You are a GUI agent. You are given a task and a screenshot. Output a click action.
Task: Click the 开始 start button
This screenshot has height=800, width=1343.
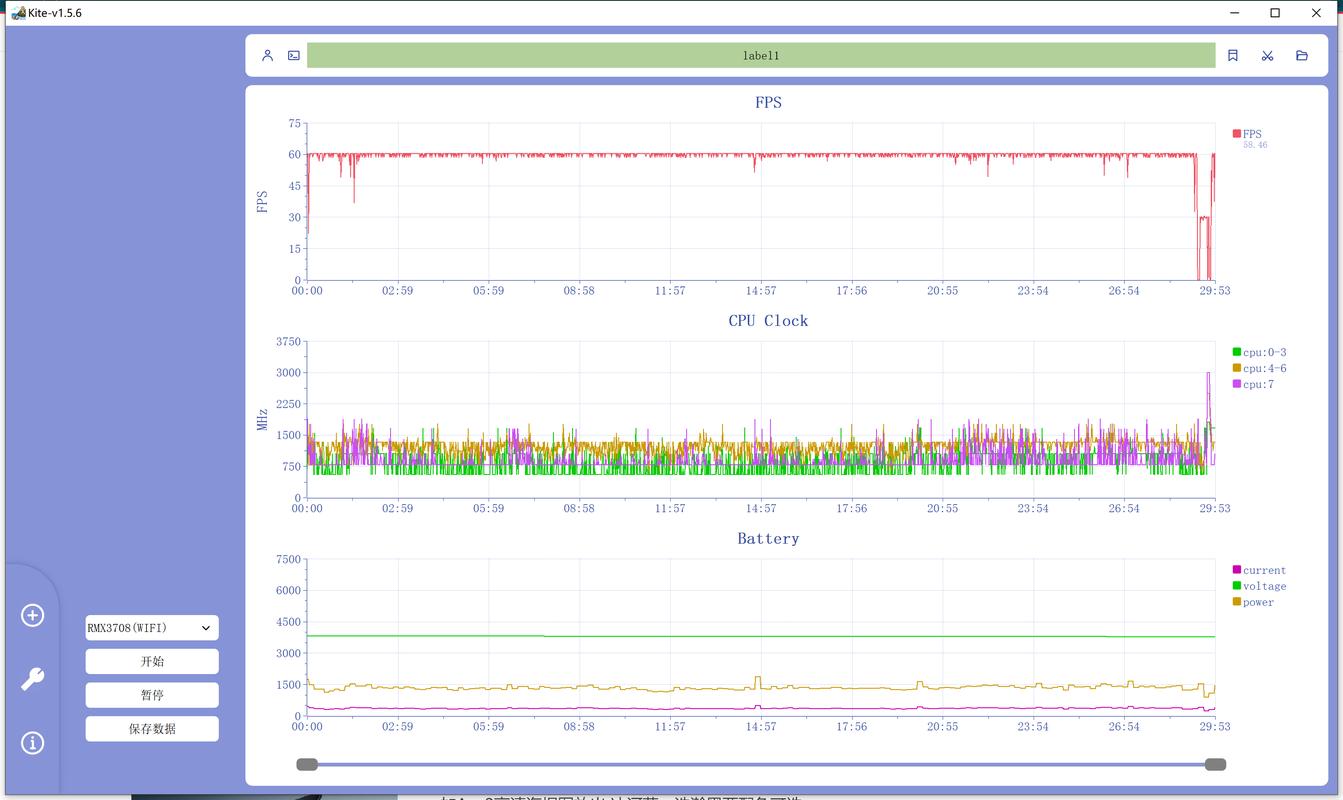tap(152, 662)
